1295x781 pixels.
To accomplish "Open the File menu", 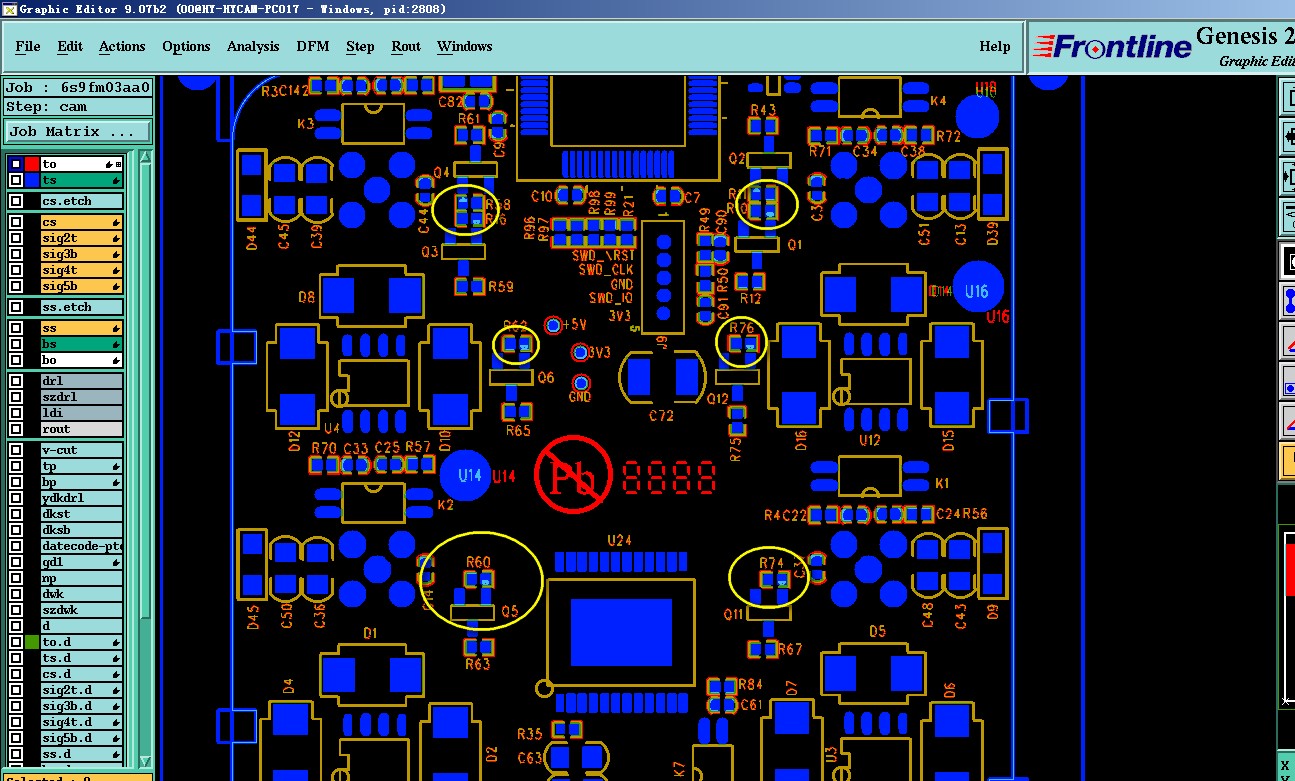I will tap(28, 46).
